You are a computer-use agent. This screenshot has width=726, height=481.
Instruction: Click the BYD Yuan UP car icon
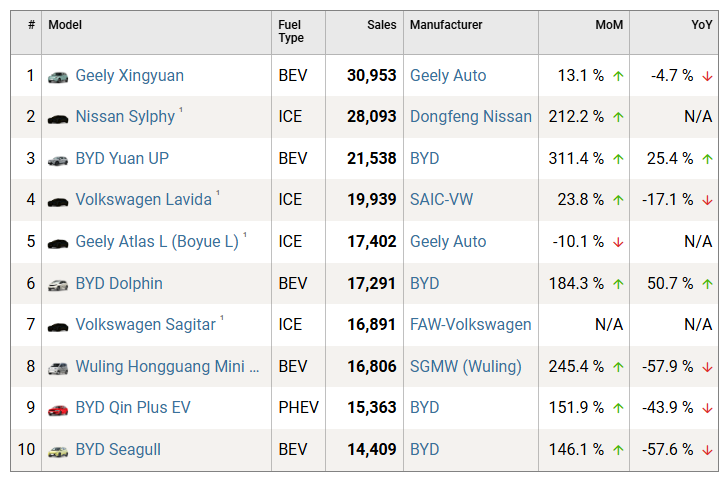[x=58, y=159]
